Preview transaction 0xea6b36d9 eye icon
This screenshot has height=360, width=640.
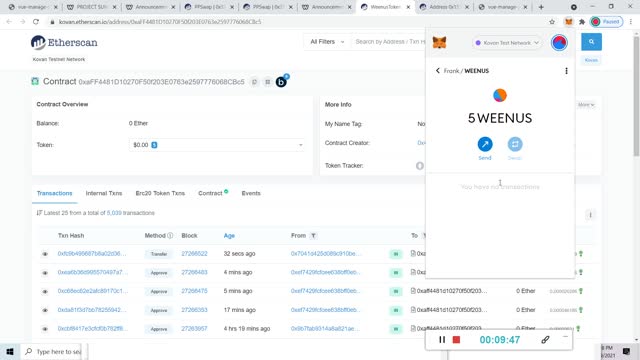[45, 273]
